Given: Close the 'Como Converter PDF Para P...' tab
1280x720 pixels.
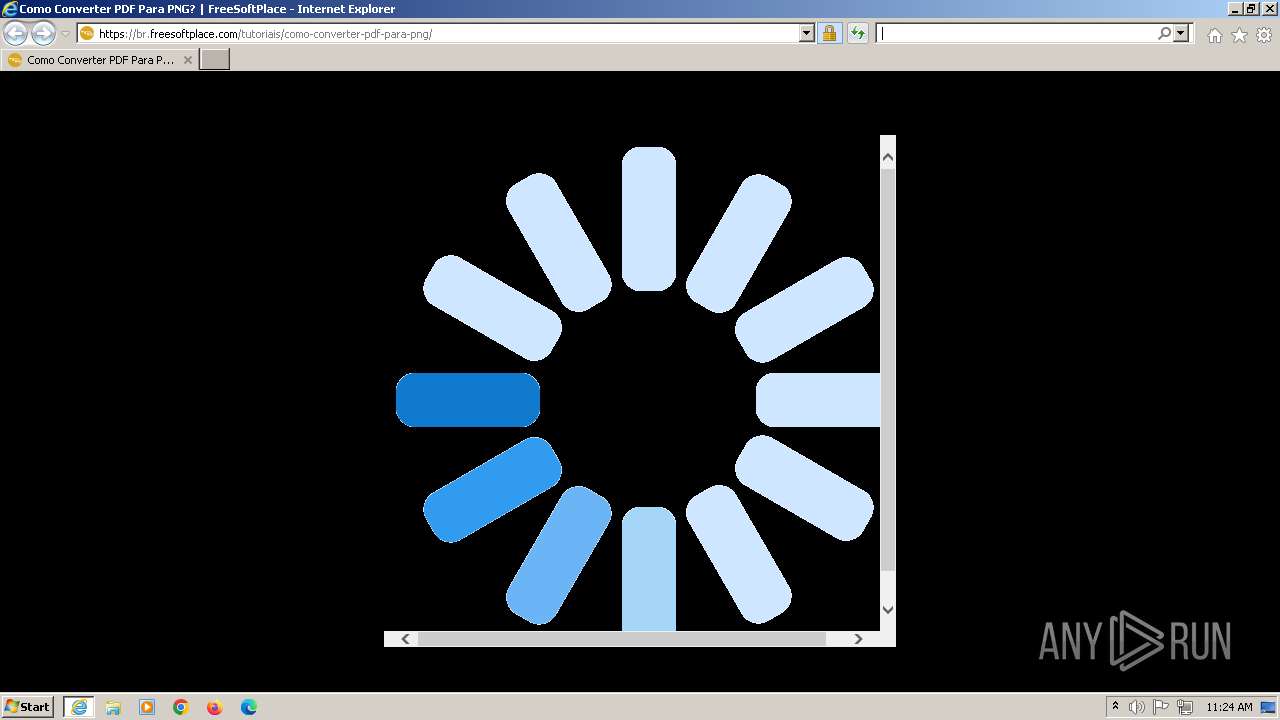Looking at the screenshot, I should pos(188,60).
